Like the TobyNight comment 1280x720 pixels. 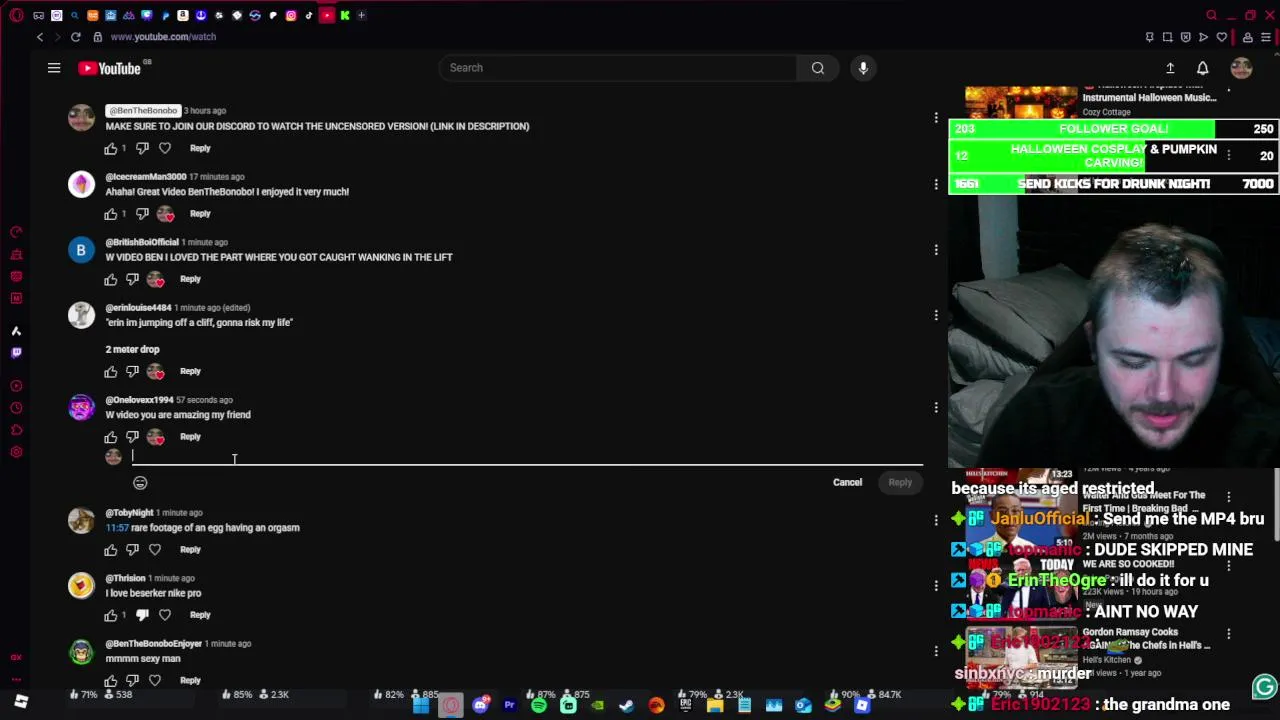(111, 549)
